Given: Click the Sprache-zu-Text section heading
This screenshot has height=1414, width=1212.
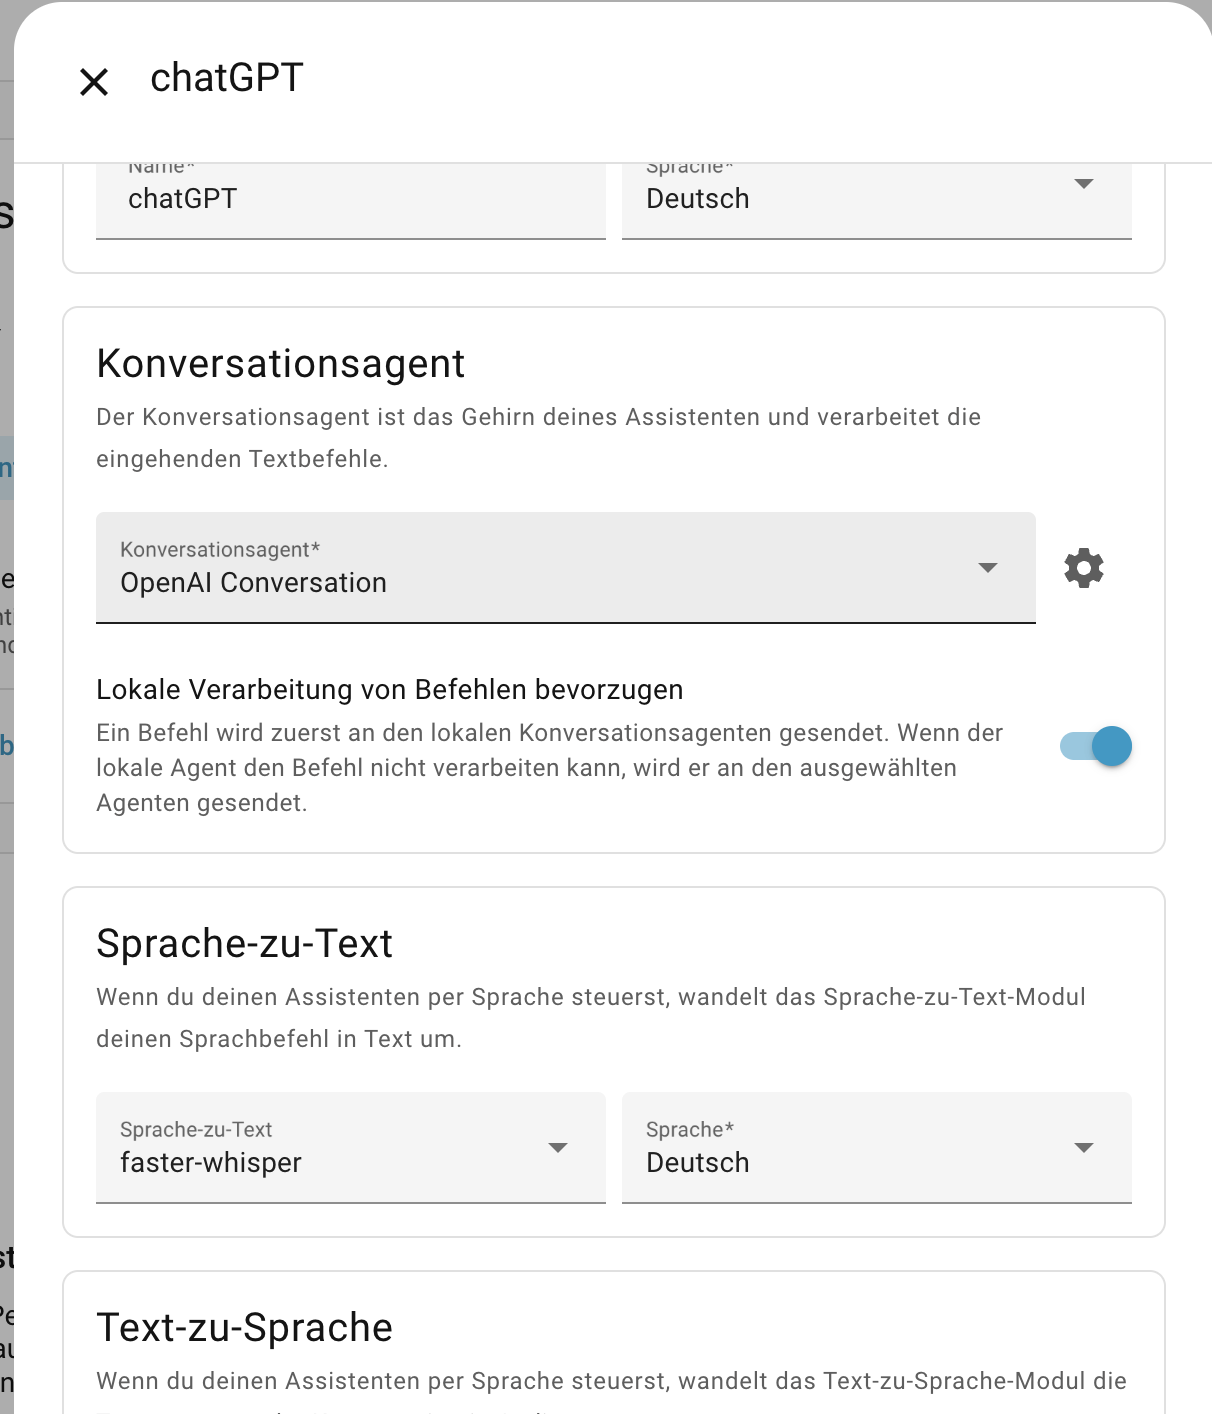Looking at the screenshot, I should pos(245,944).
